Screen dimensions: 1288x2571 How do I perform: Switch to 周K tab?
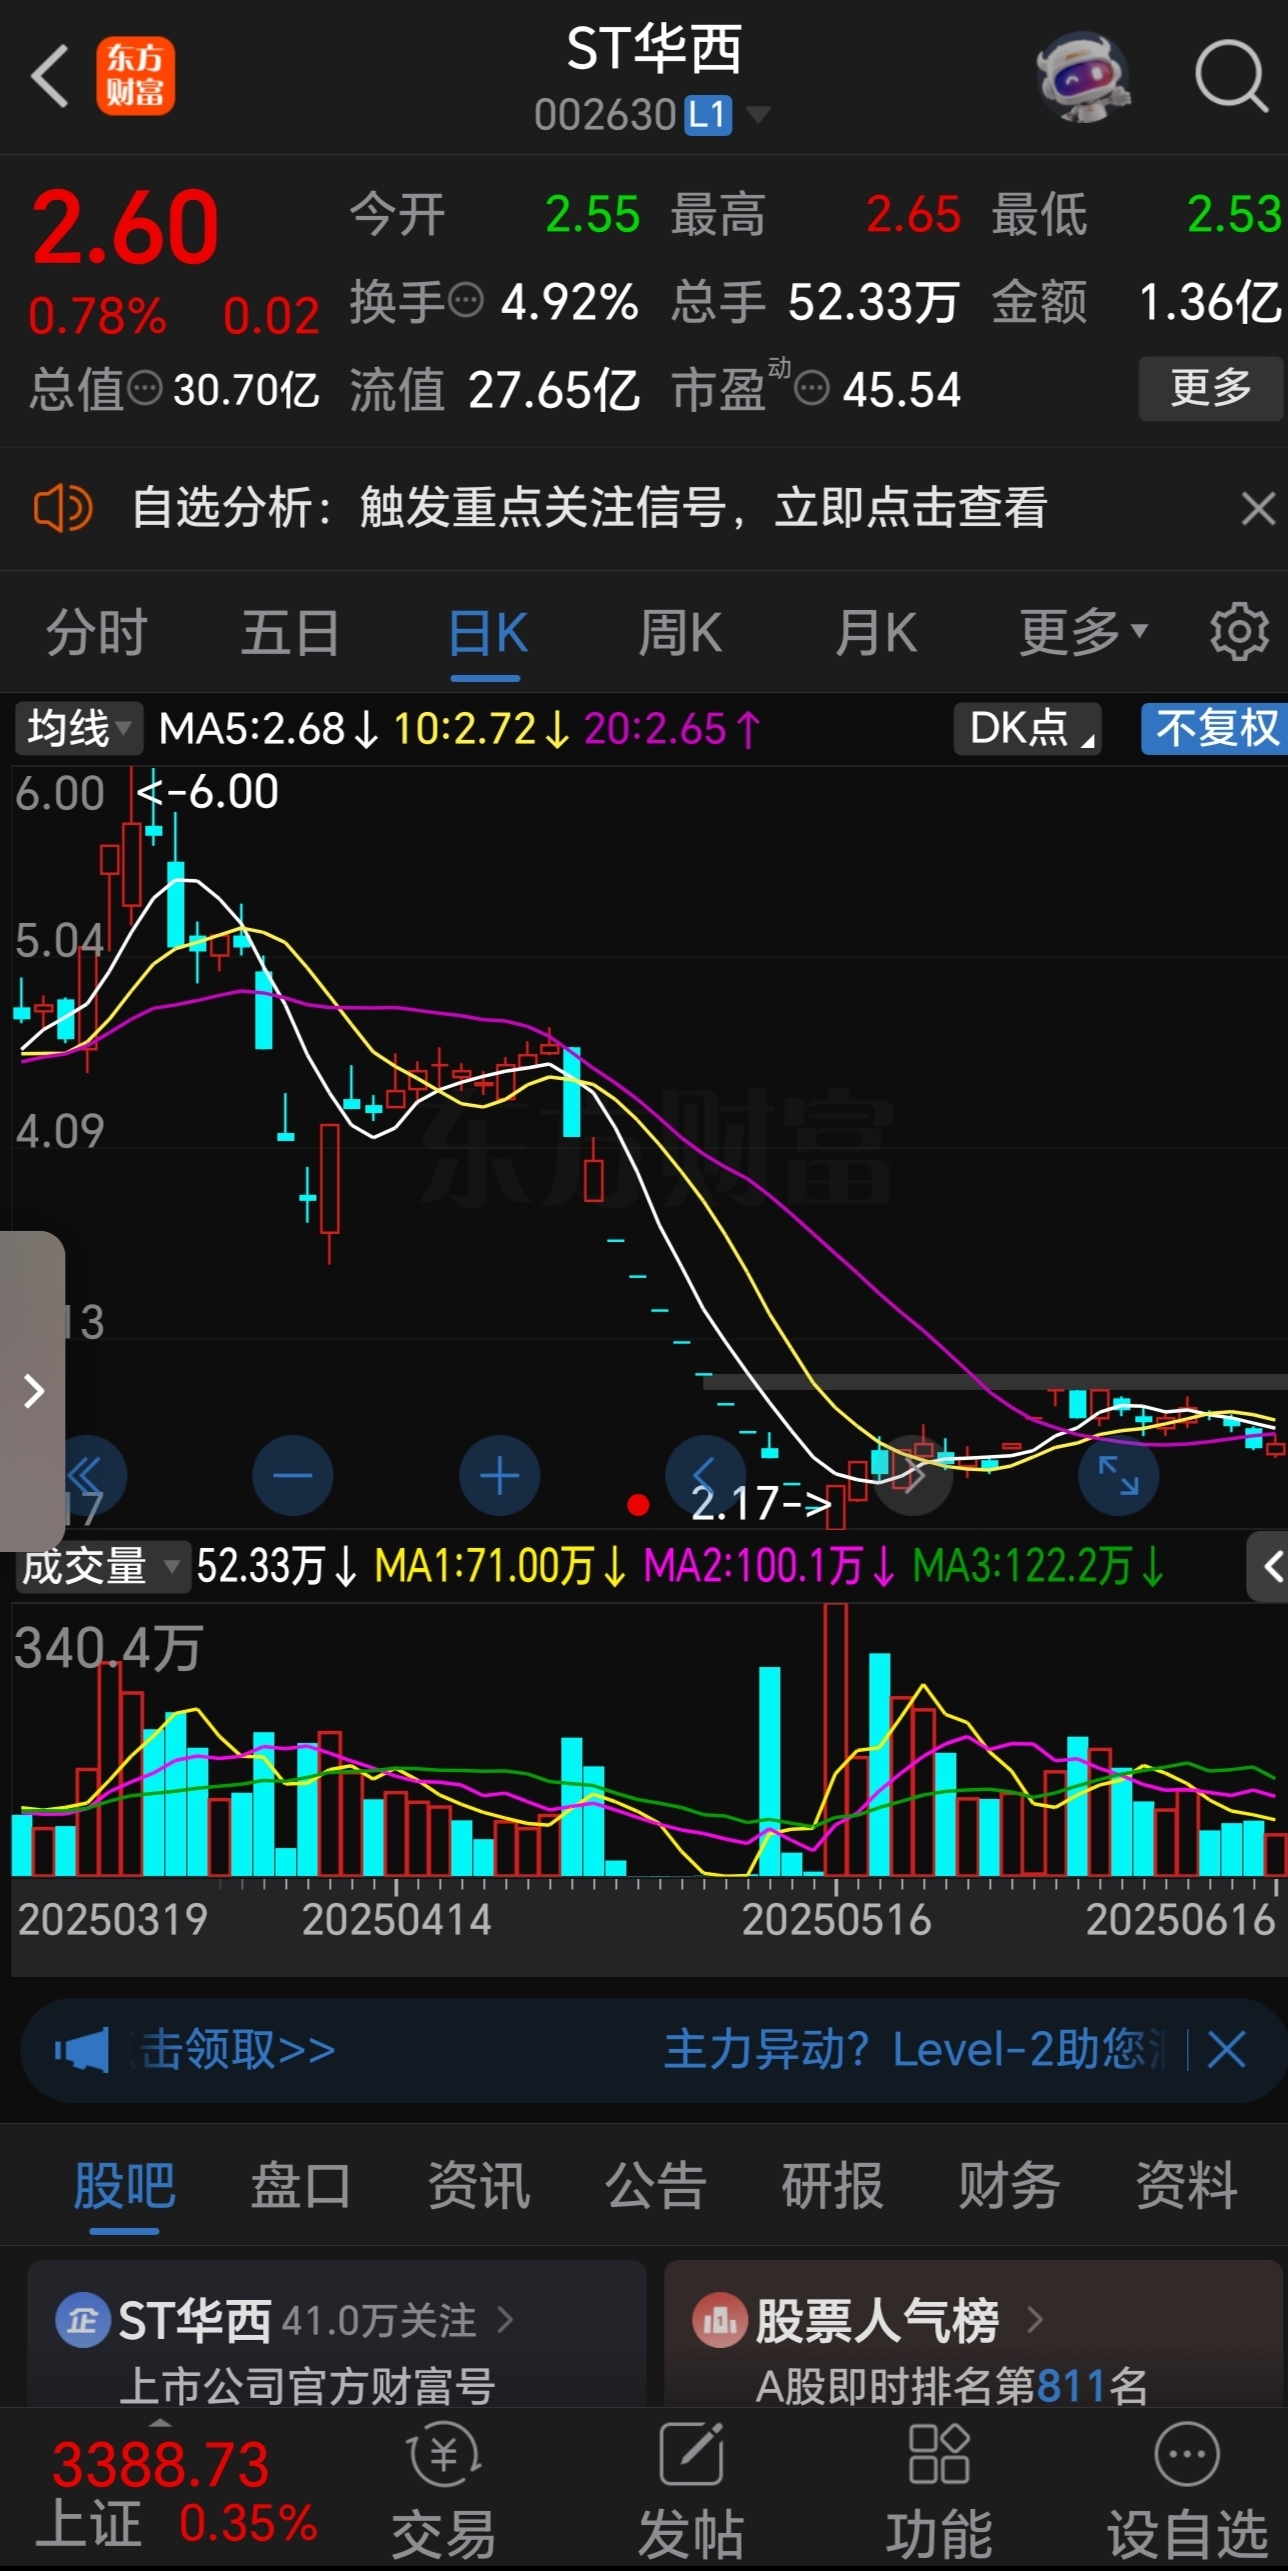pos(681,633)
